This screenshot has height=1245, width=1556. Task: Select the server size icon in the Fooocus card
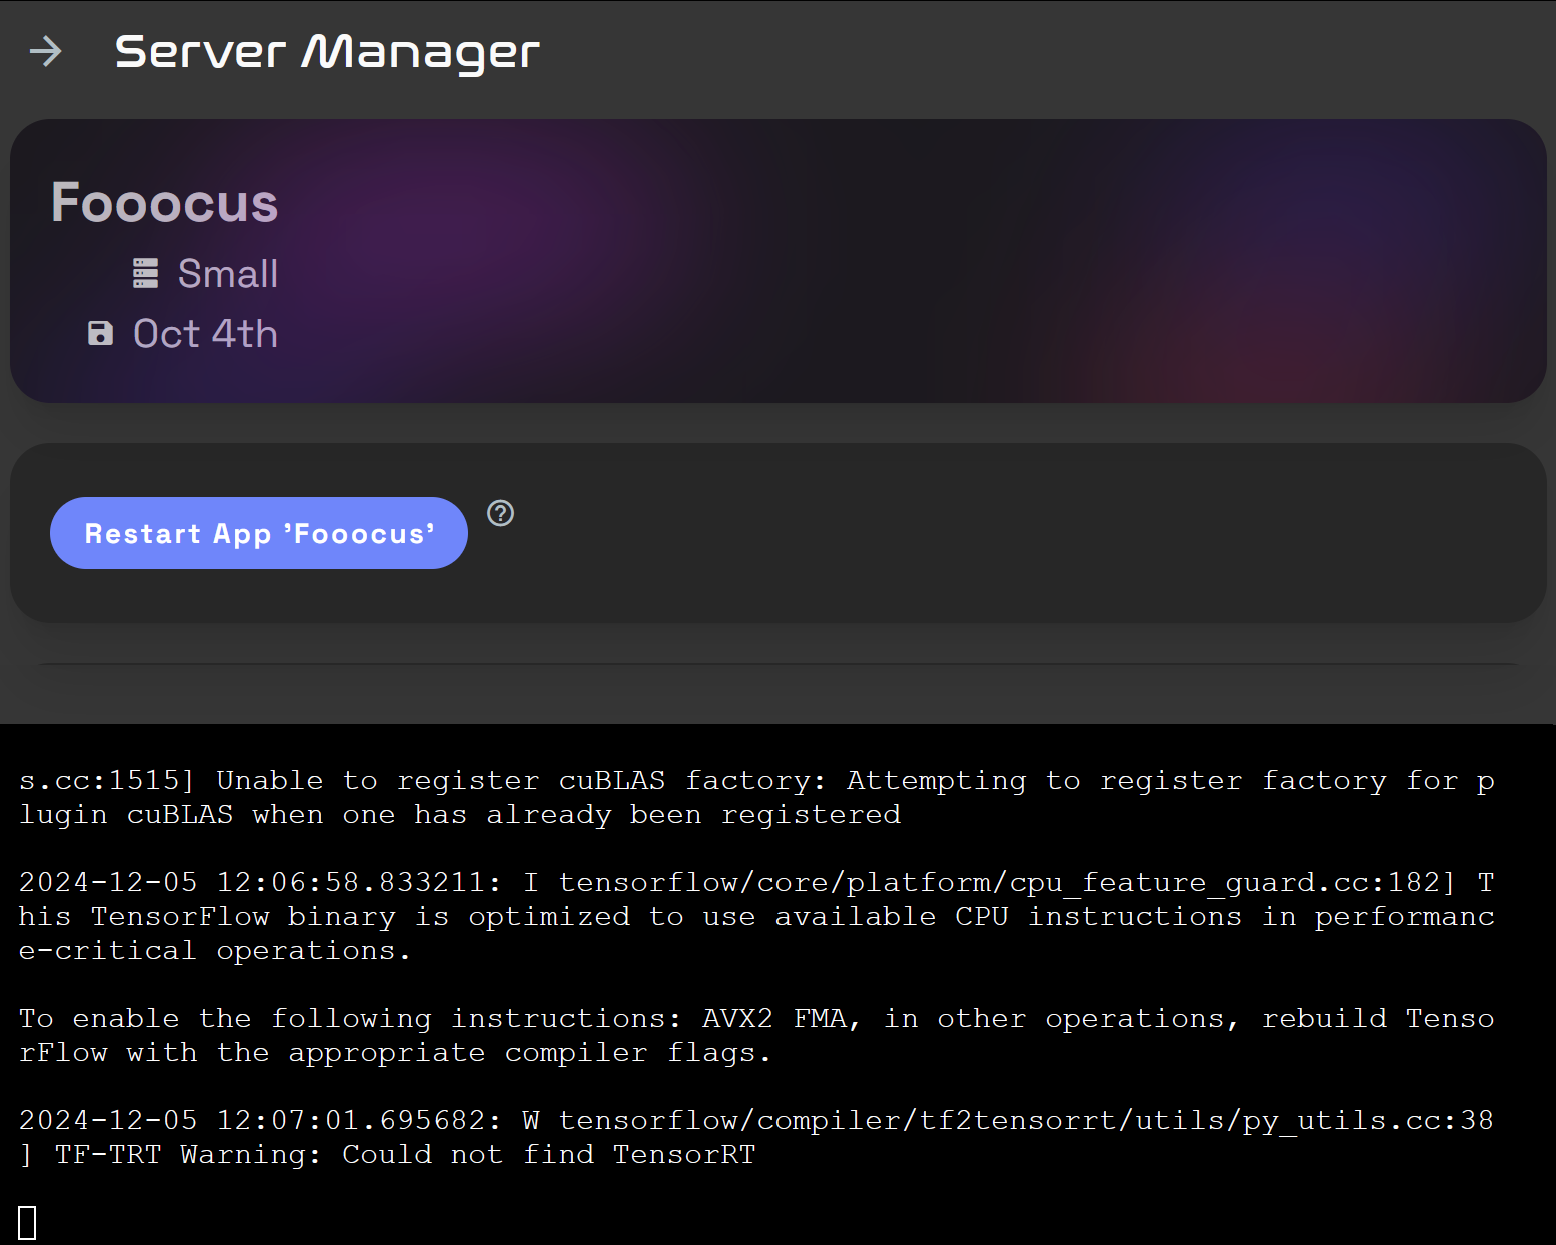[x=146, y=273]
